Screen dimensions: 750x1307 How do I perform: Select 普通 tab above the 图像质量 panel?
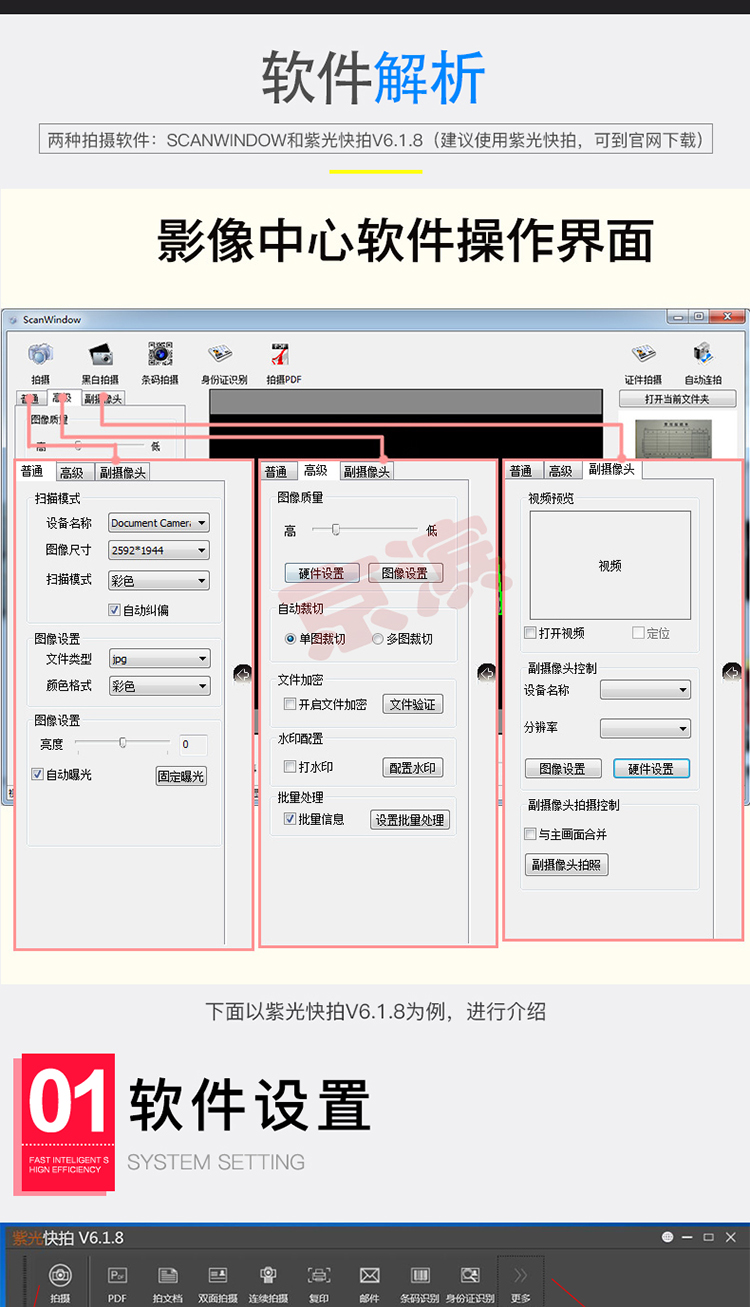pyautogui.click(x=276, y=472)
